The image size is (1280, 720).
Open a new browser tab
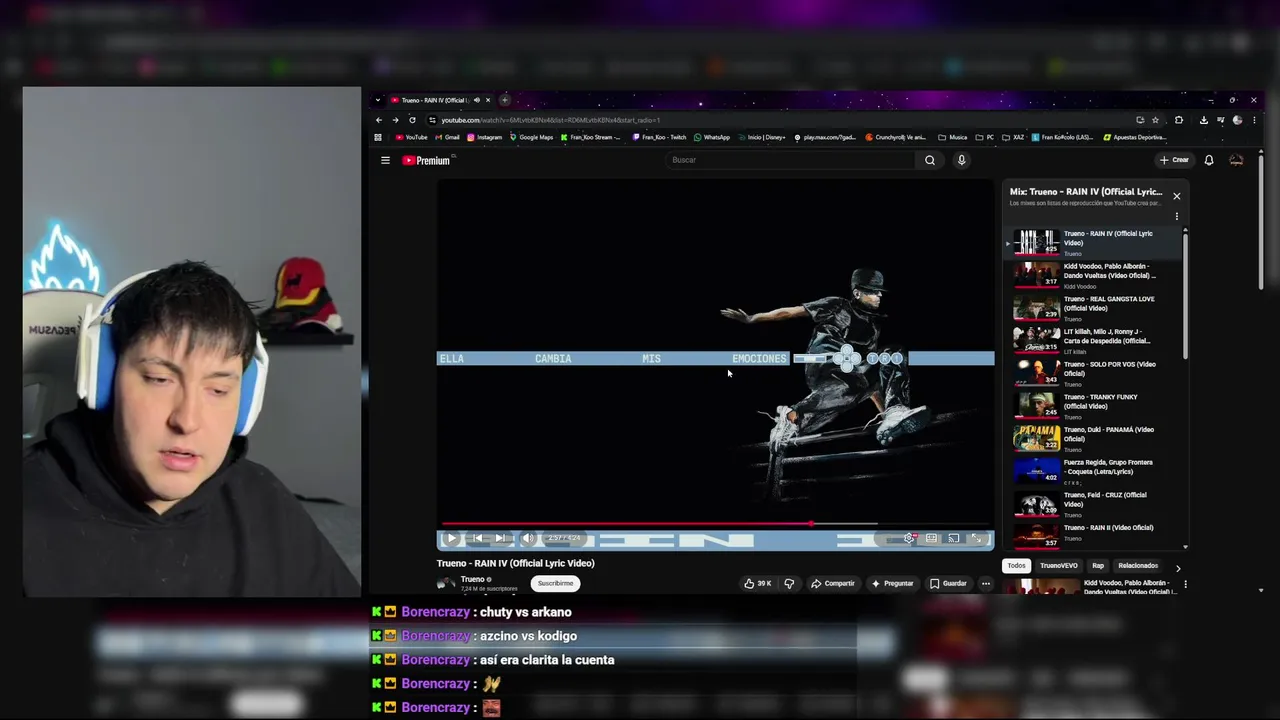click(x=505, y=100)
